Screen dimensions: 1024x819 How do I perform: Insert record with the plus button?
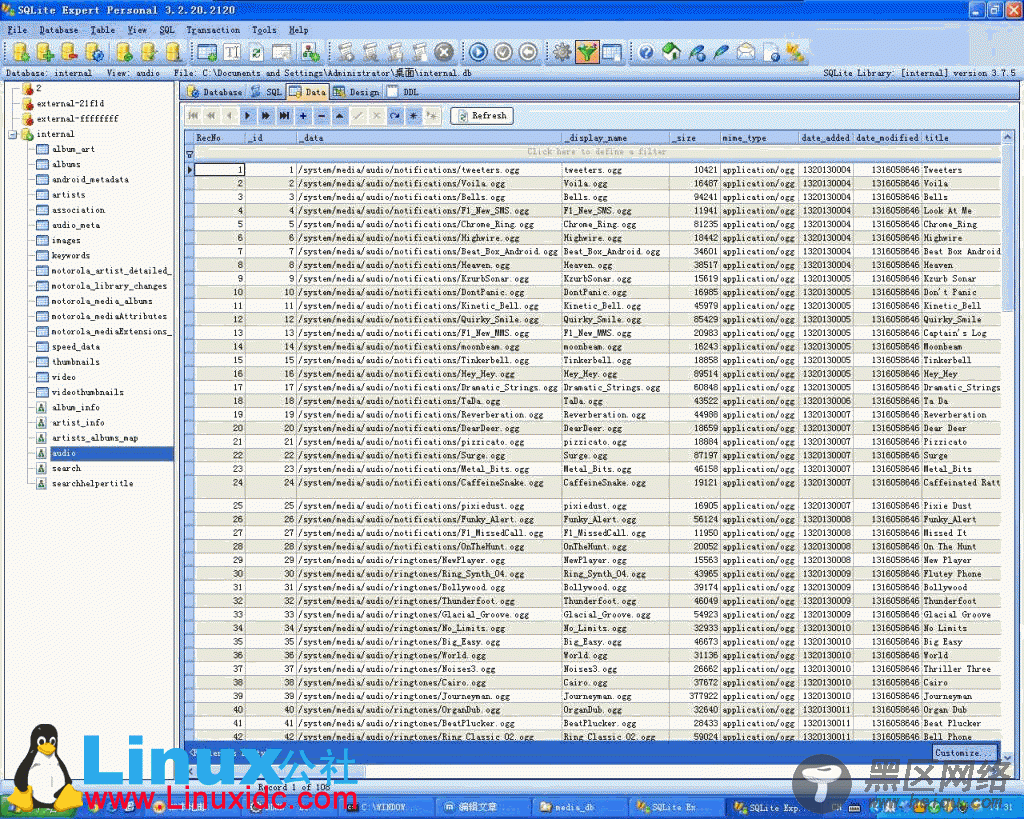[303, 116]
